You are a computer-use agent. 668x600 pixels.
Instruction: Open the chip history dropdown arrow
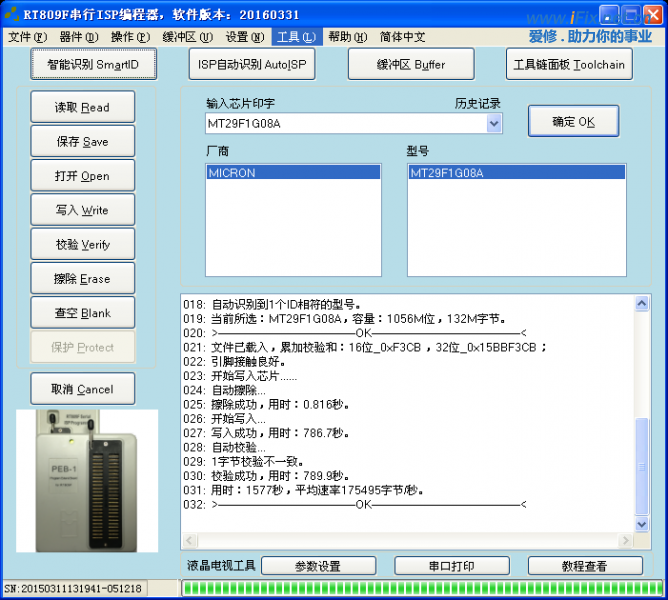tap(494, 123)
